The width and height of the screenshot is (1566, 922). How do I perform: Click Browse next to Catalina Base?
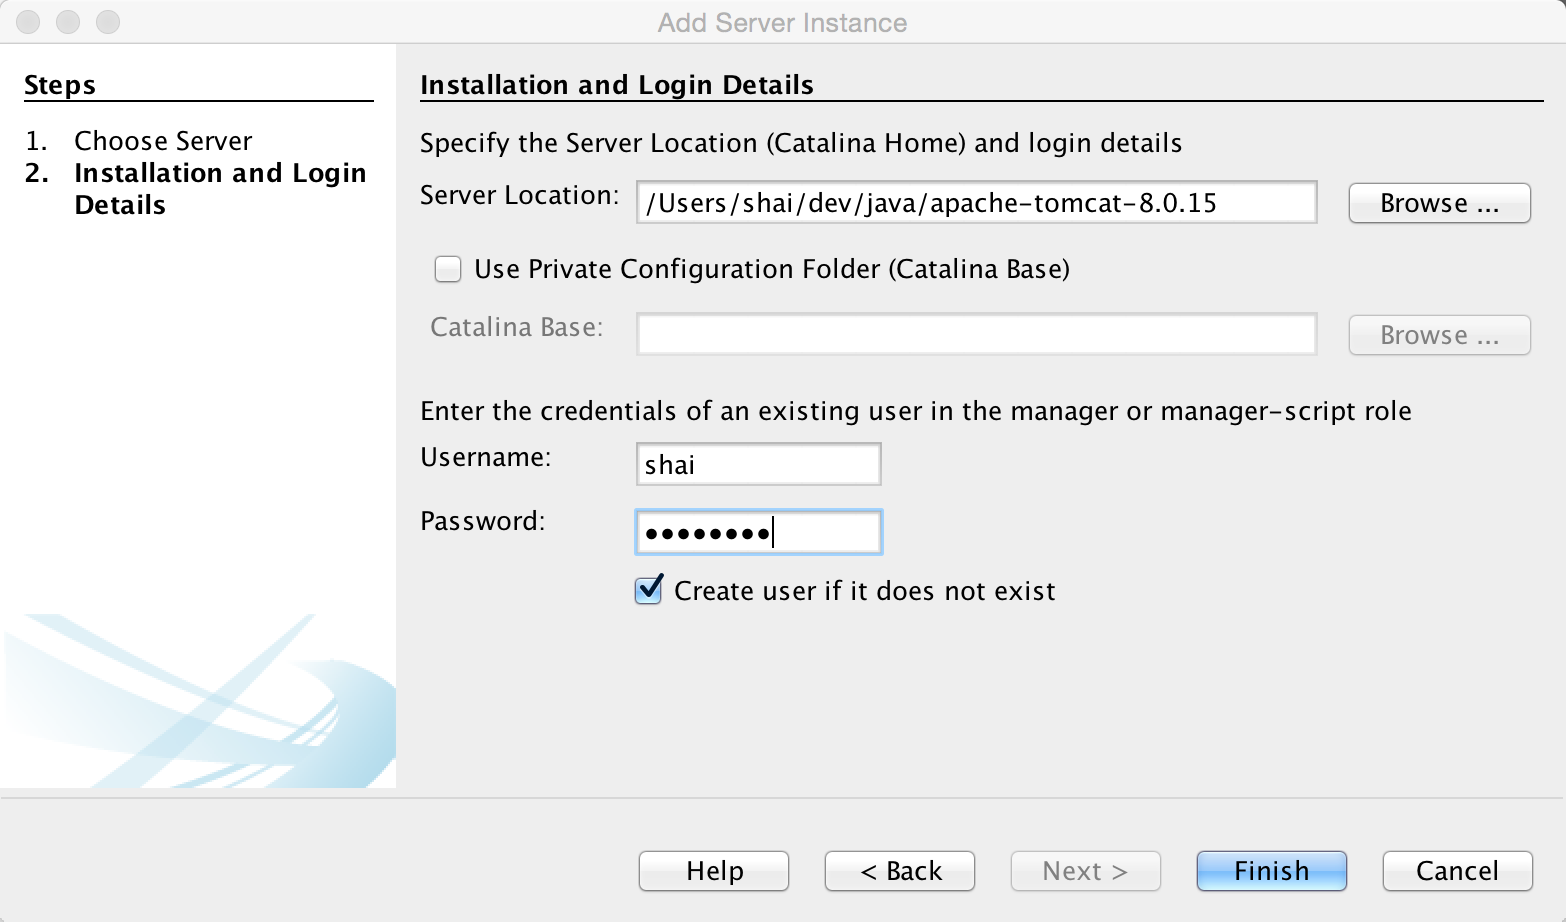(1438, 335)
